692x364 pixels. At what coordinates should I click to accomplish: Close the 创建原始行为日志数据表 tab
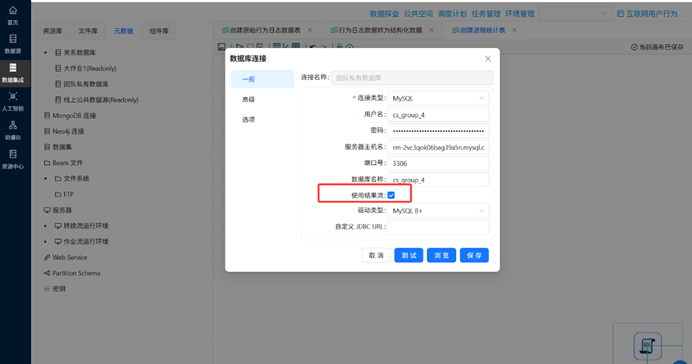point(310,30)
